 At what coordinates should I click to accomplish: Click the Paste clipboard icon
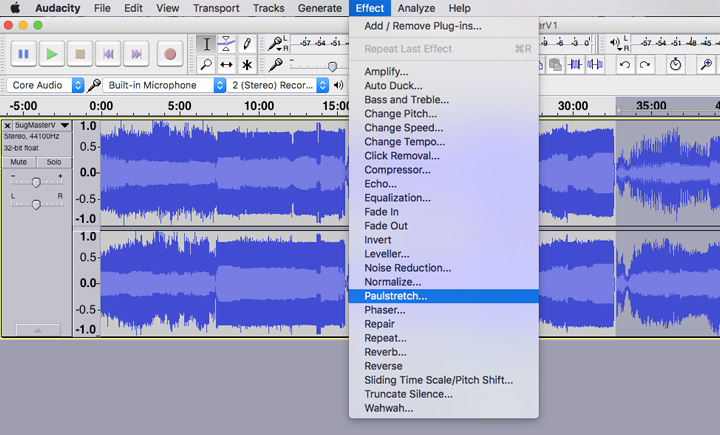(x=555, y=64)
